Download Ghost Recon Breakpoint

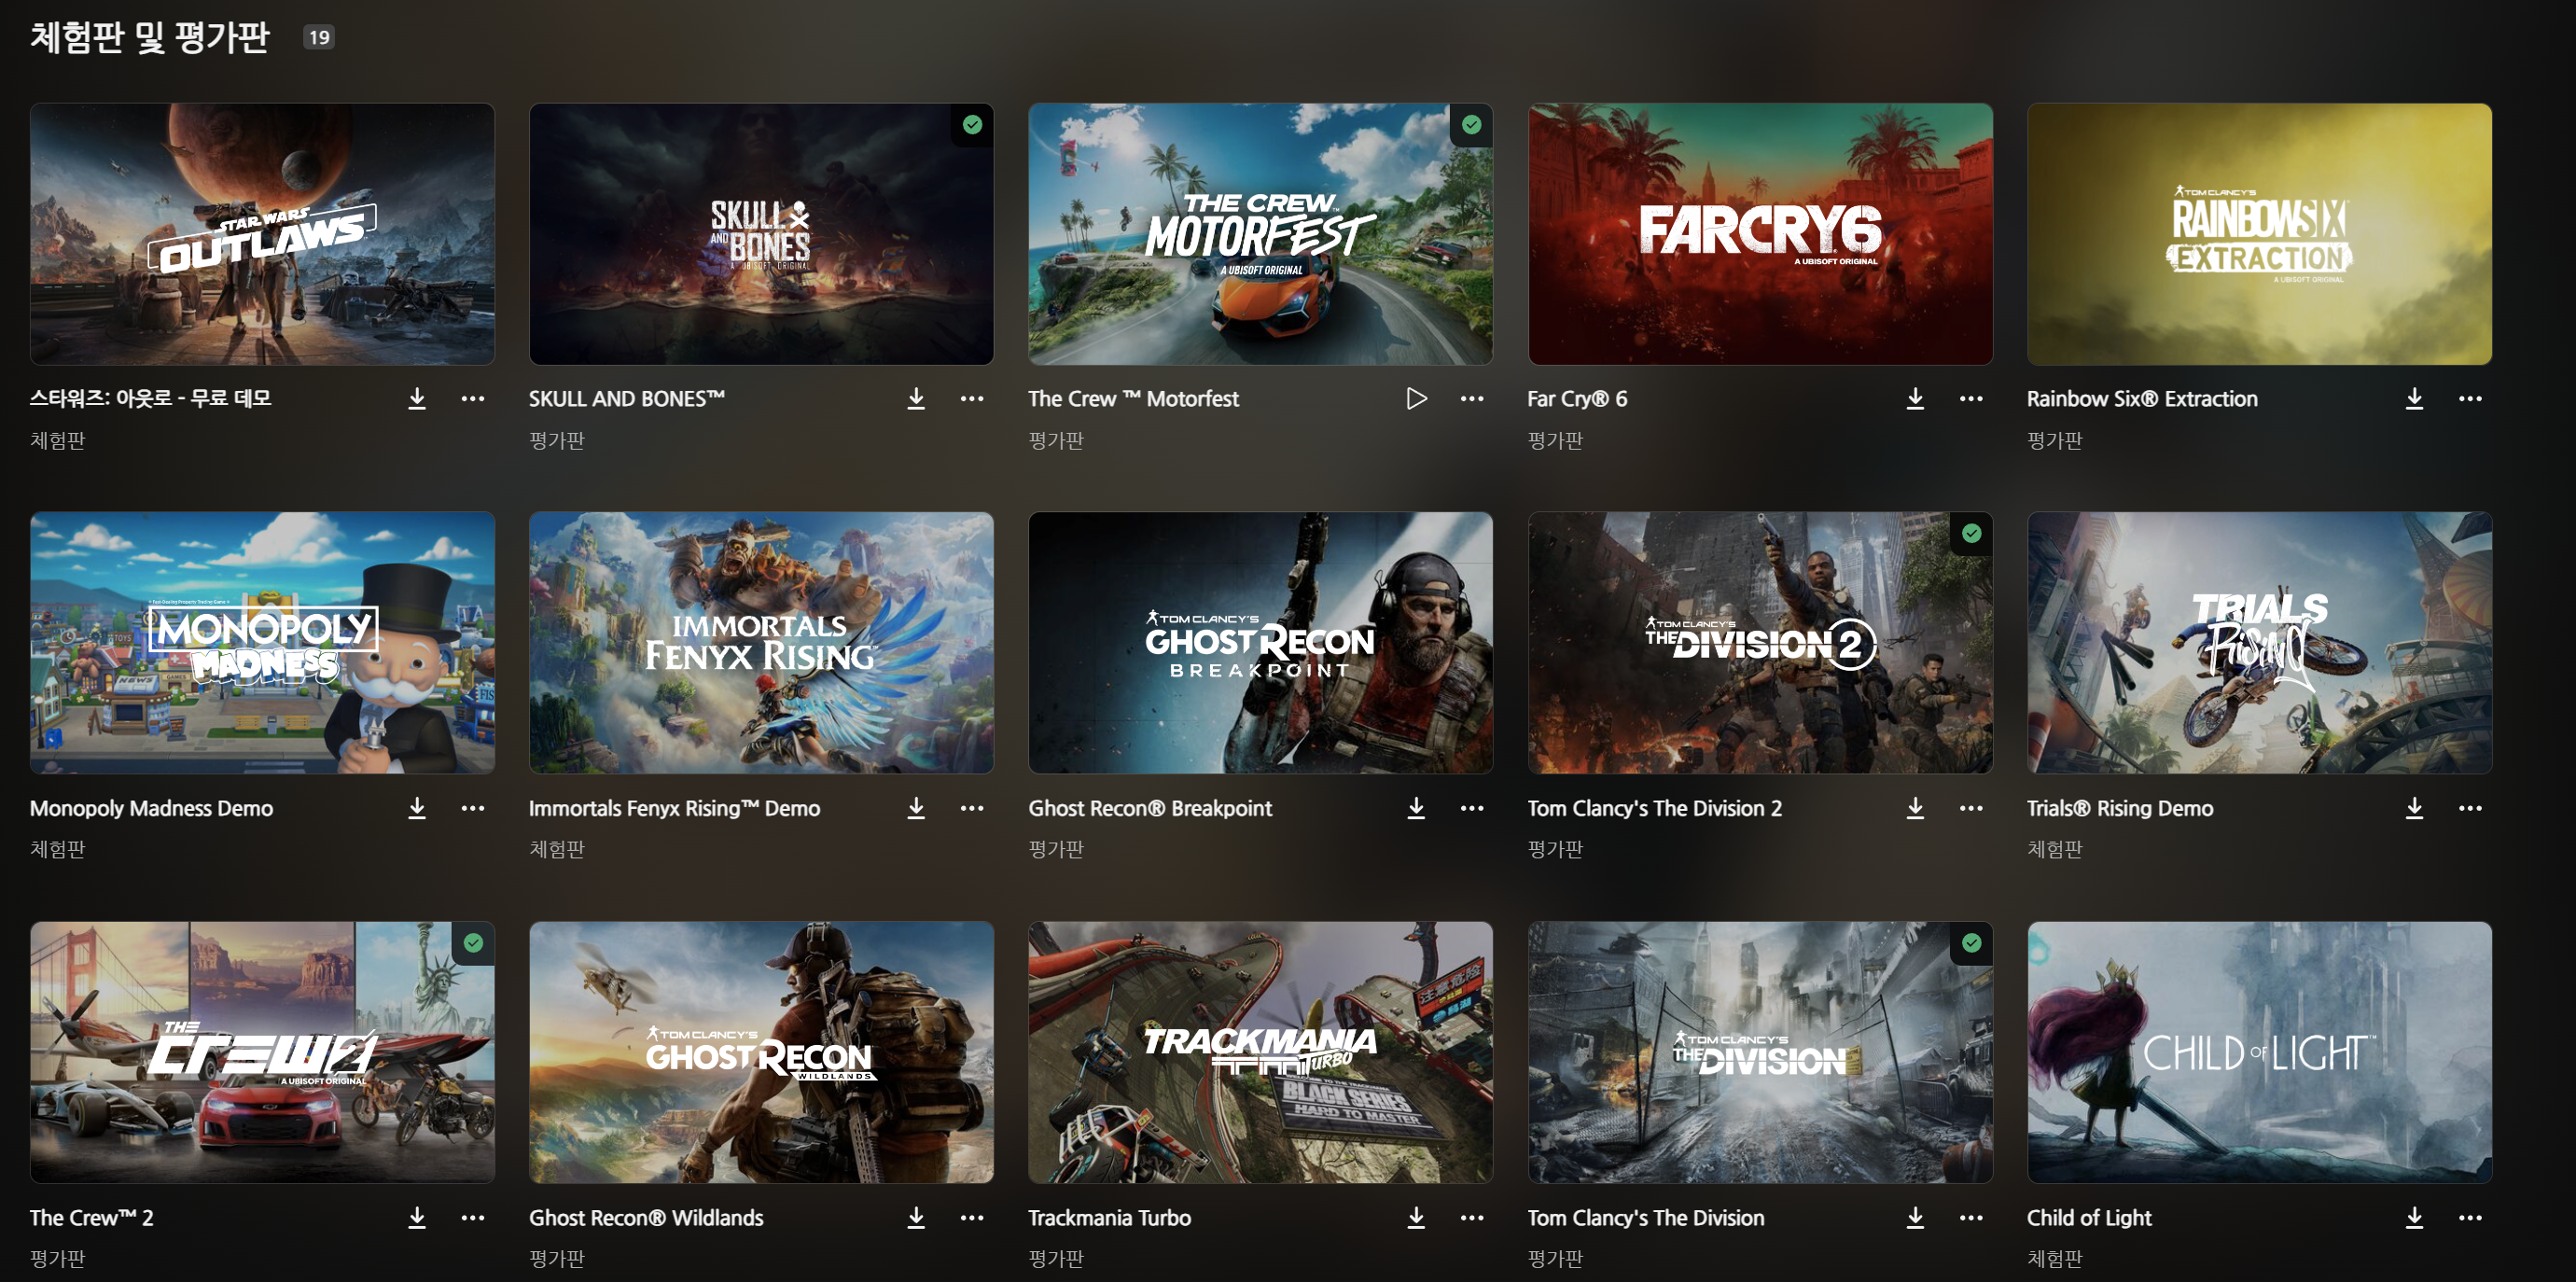(1415, 808)
